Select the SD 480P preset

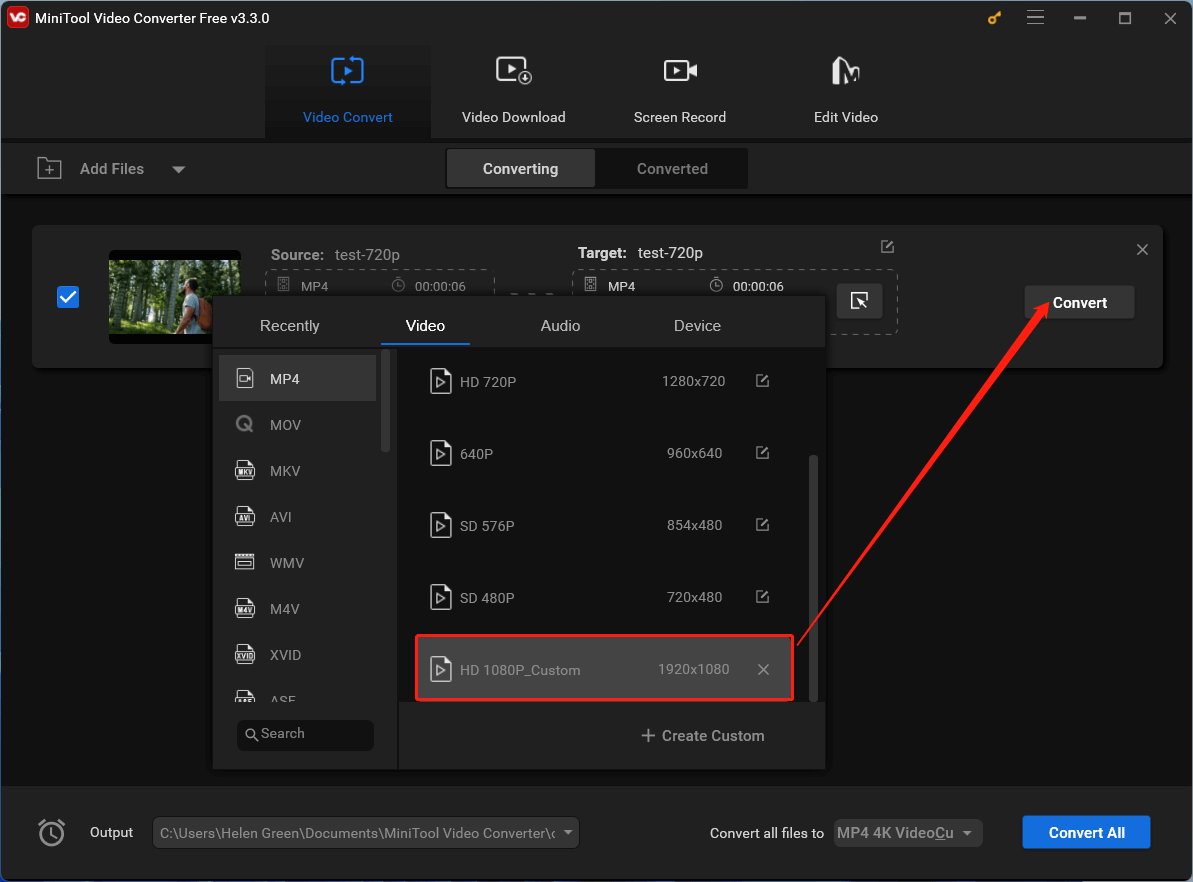pos(604,597)
